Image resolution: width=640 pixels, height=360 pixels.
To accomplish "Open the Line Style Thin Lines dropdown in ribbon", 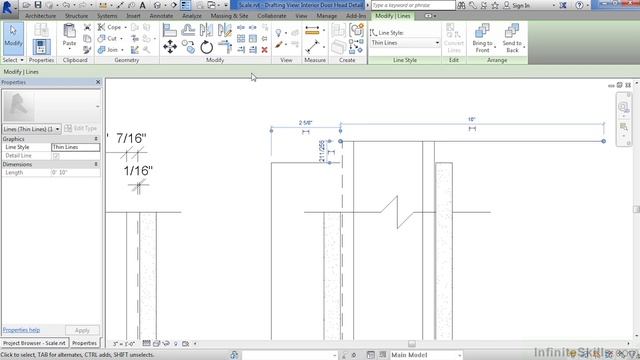I will [405, 43].
